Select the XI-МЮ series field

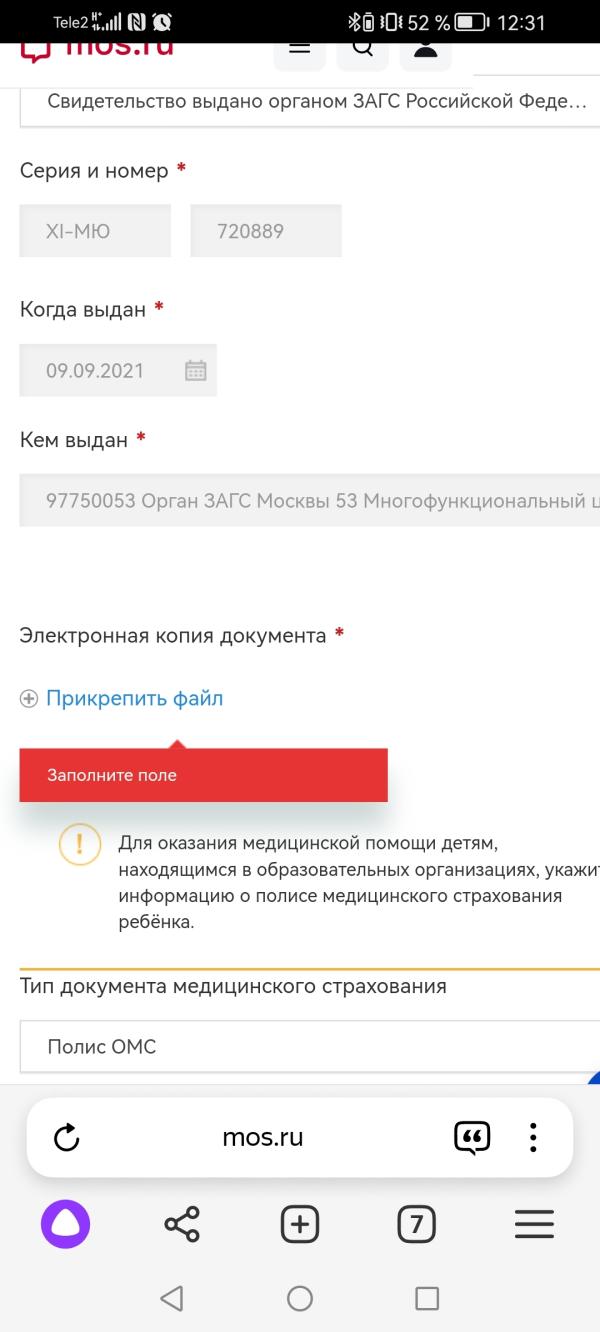(95, 231)
